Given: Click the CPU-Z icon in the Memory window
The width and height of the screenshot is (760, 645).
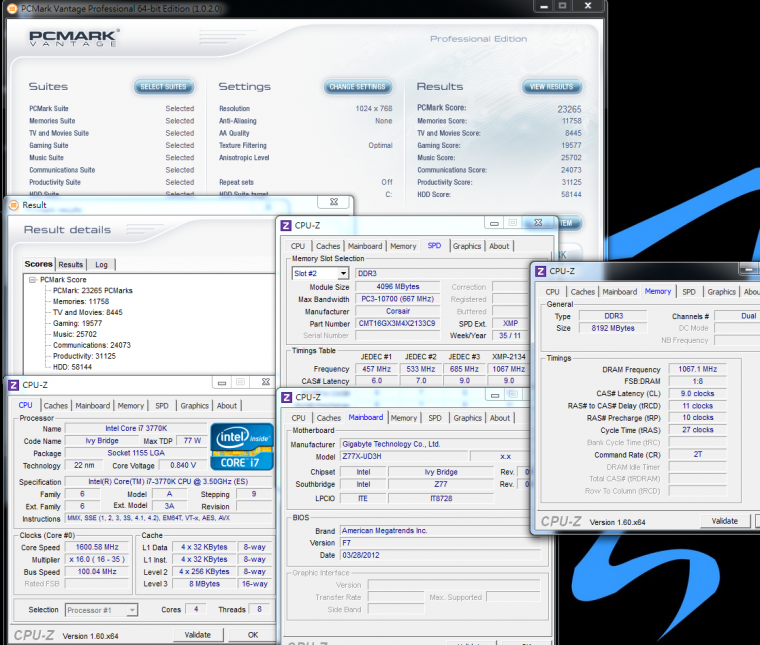Looking at the screenshot, I should tap(540, 271).
